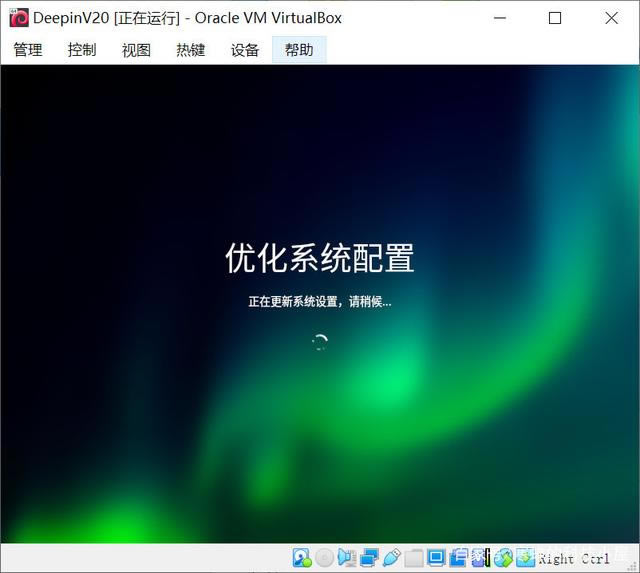Click the network adapters status icon
The width and height of the screenshot is (640, 573).
click(x=369, y=558)
